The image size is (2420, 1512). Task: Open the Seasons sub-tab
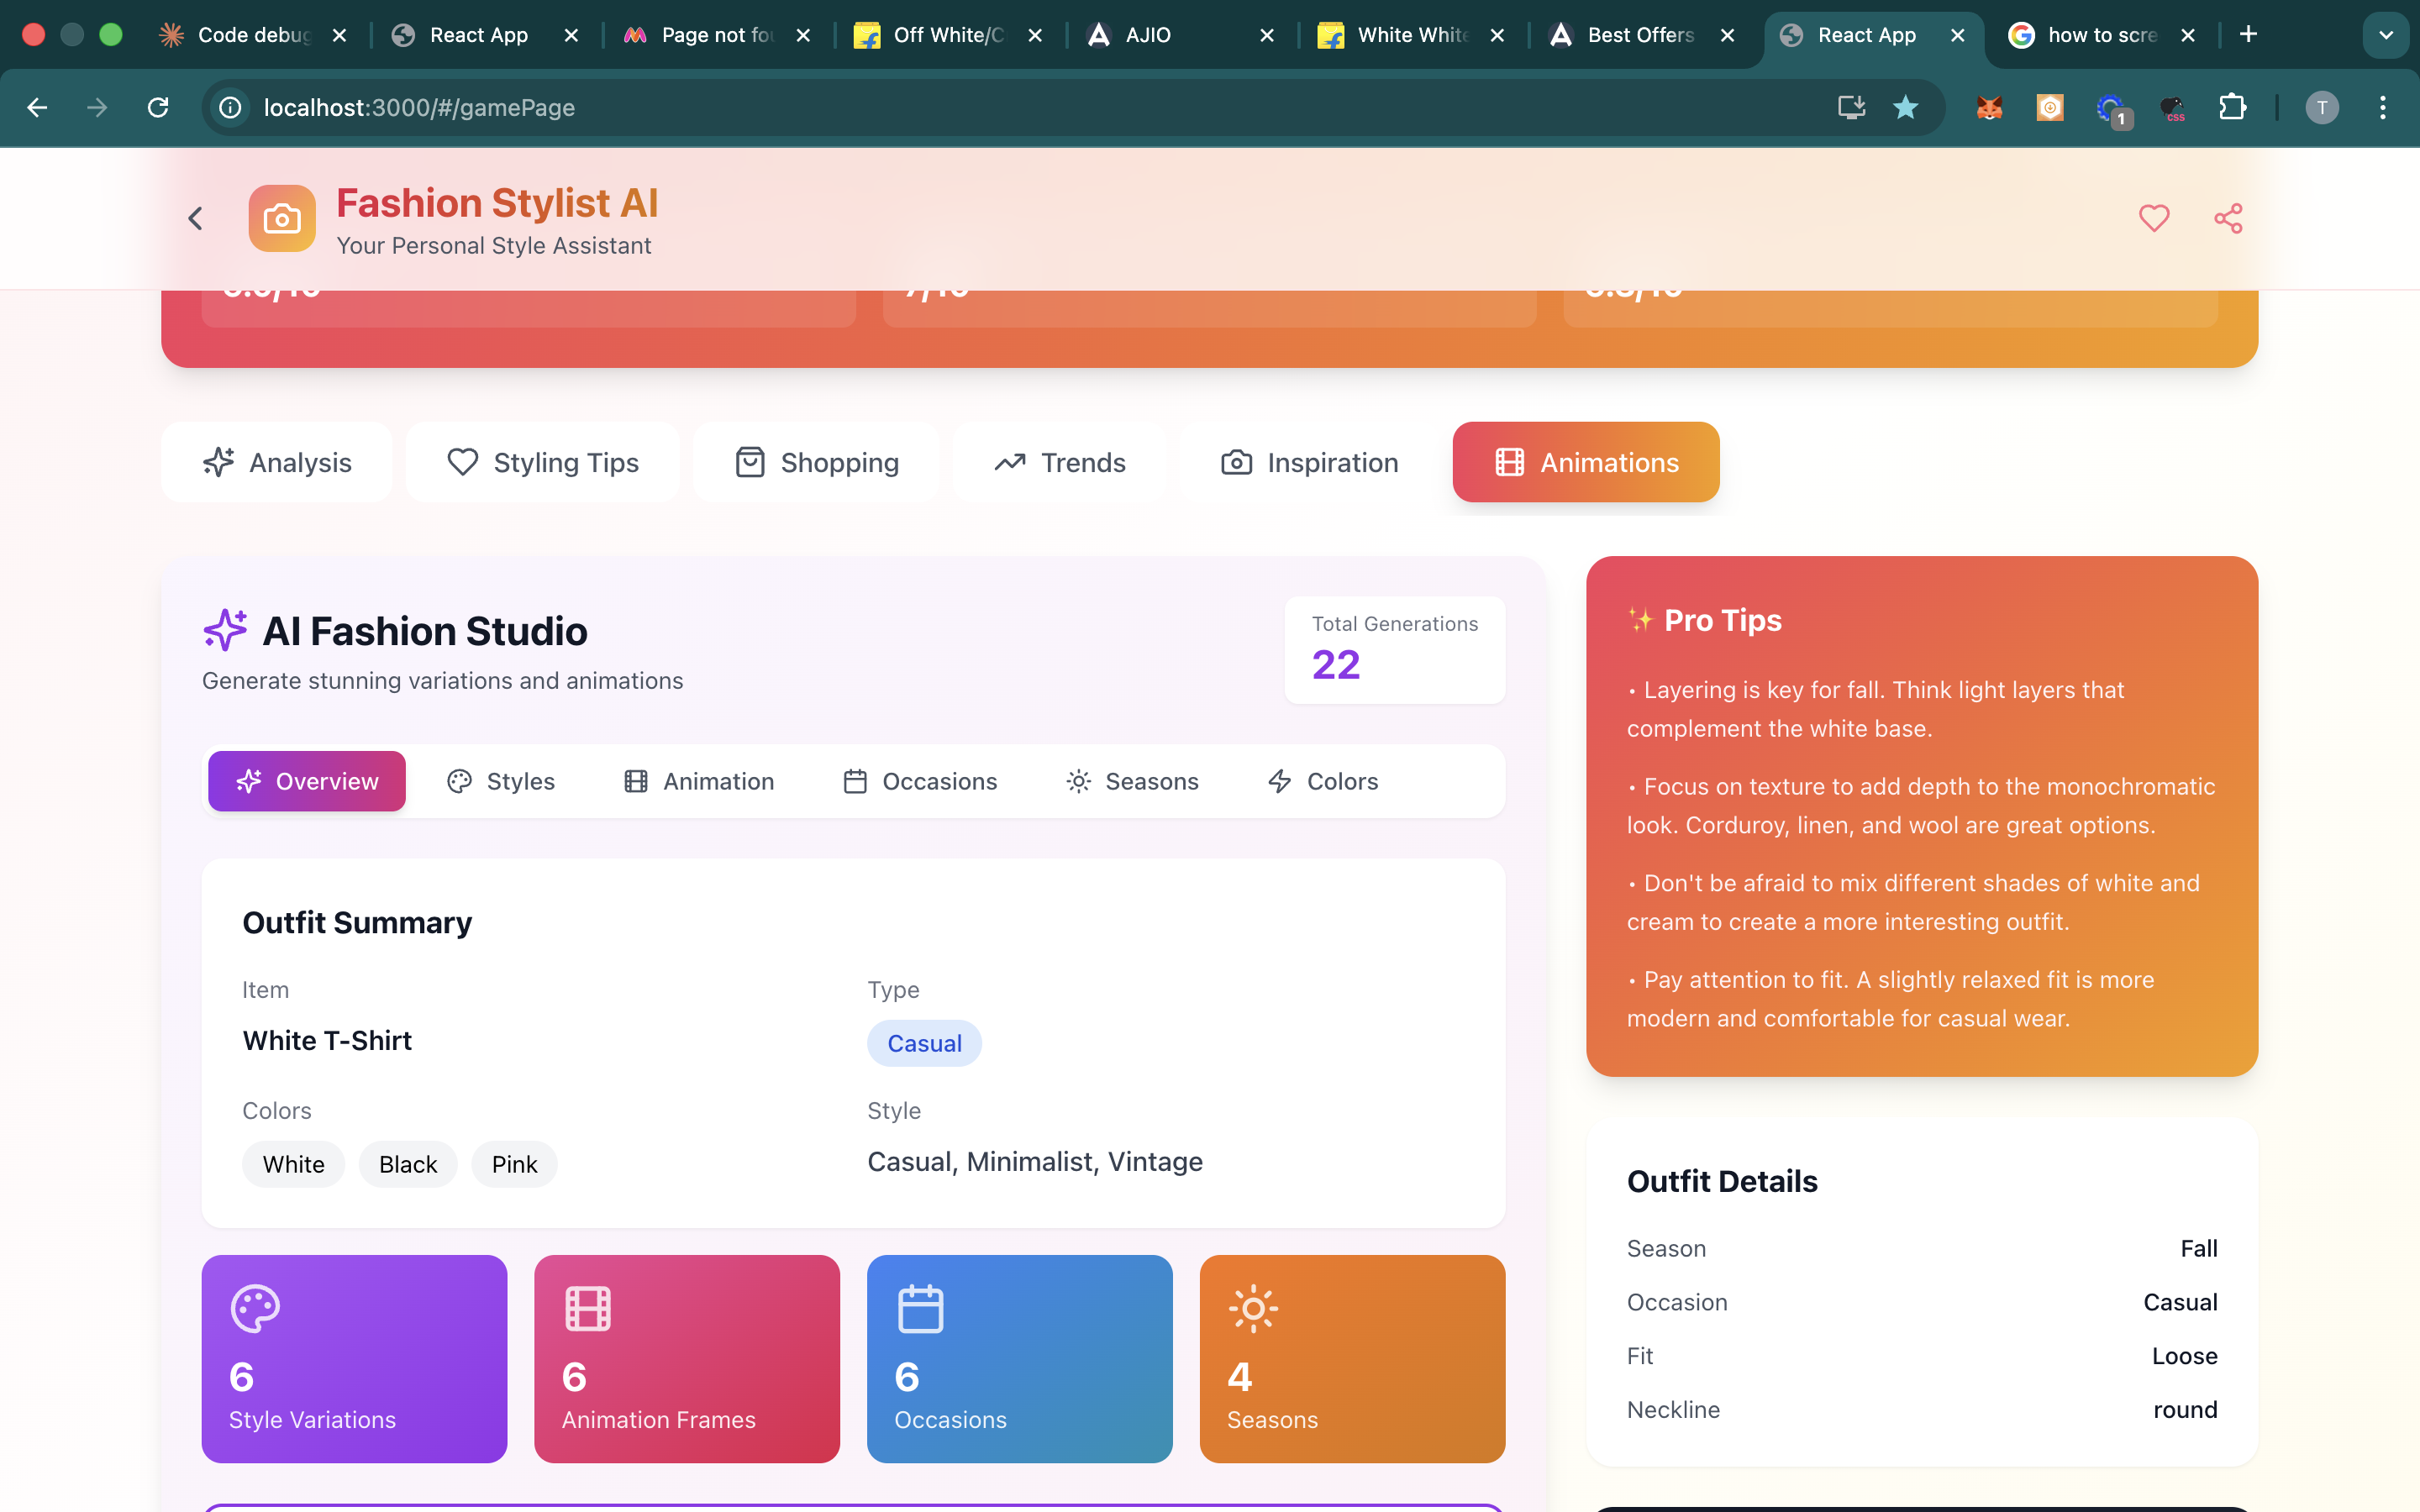coord(1132,781)
